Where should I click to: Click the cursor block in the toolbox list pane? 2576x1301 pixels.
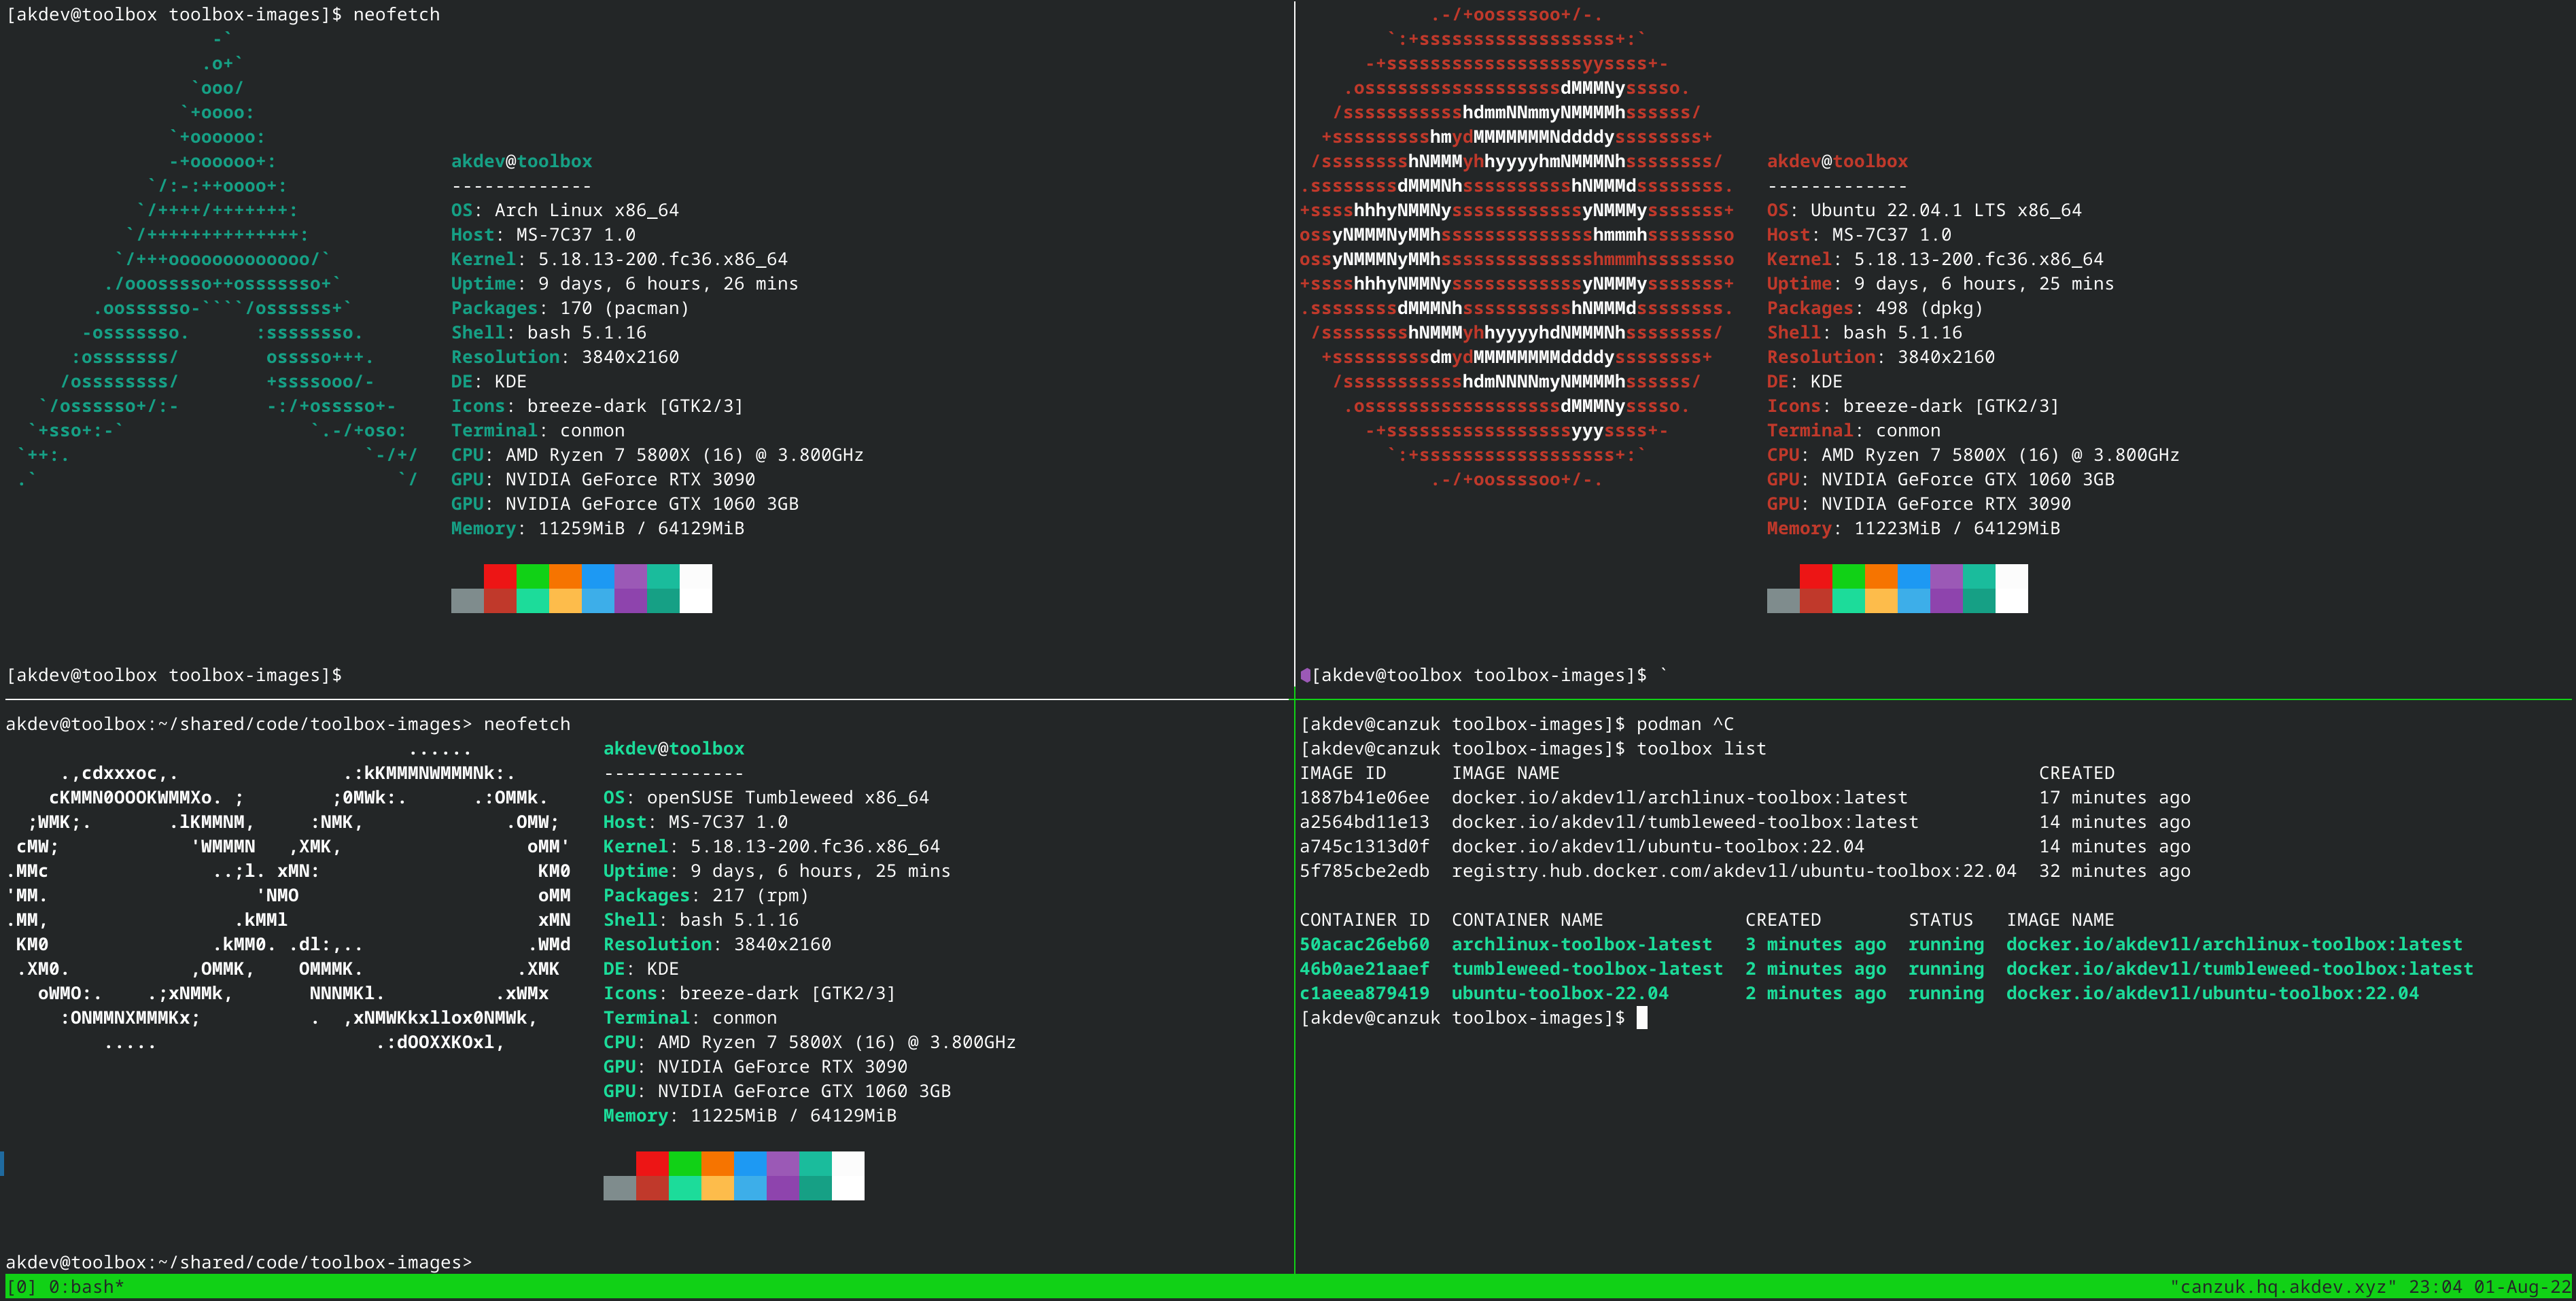pos(1641,1018)
